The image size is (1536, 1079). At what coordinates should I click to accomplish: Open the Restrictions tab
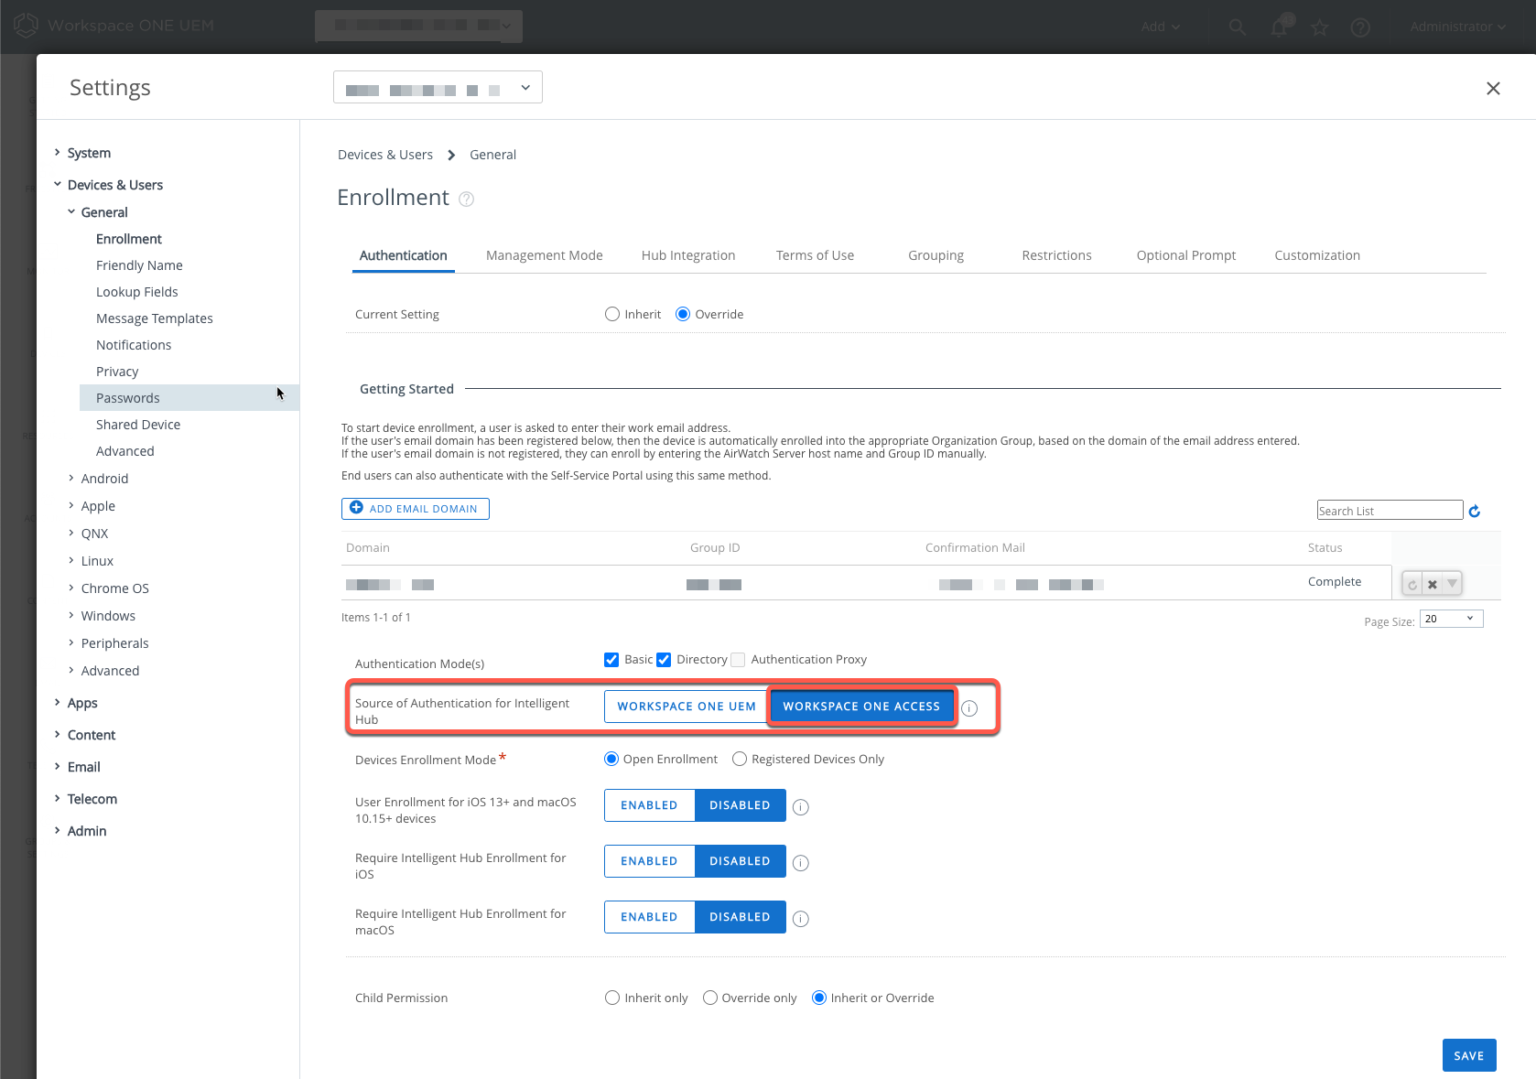tap(1056, 255)
